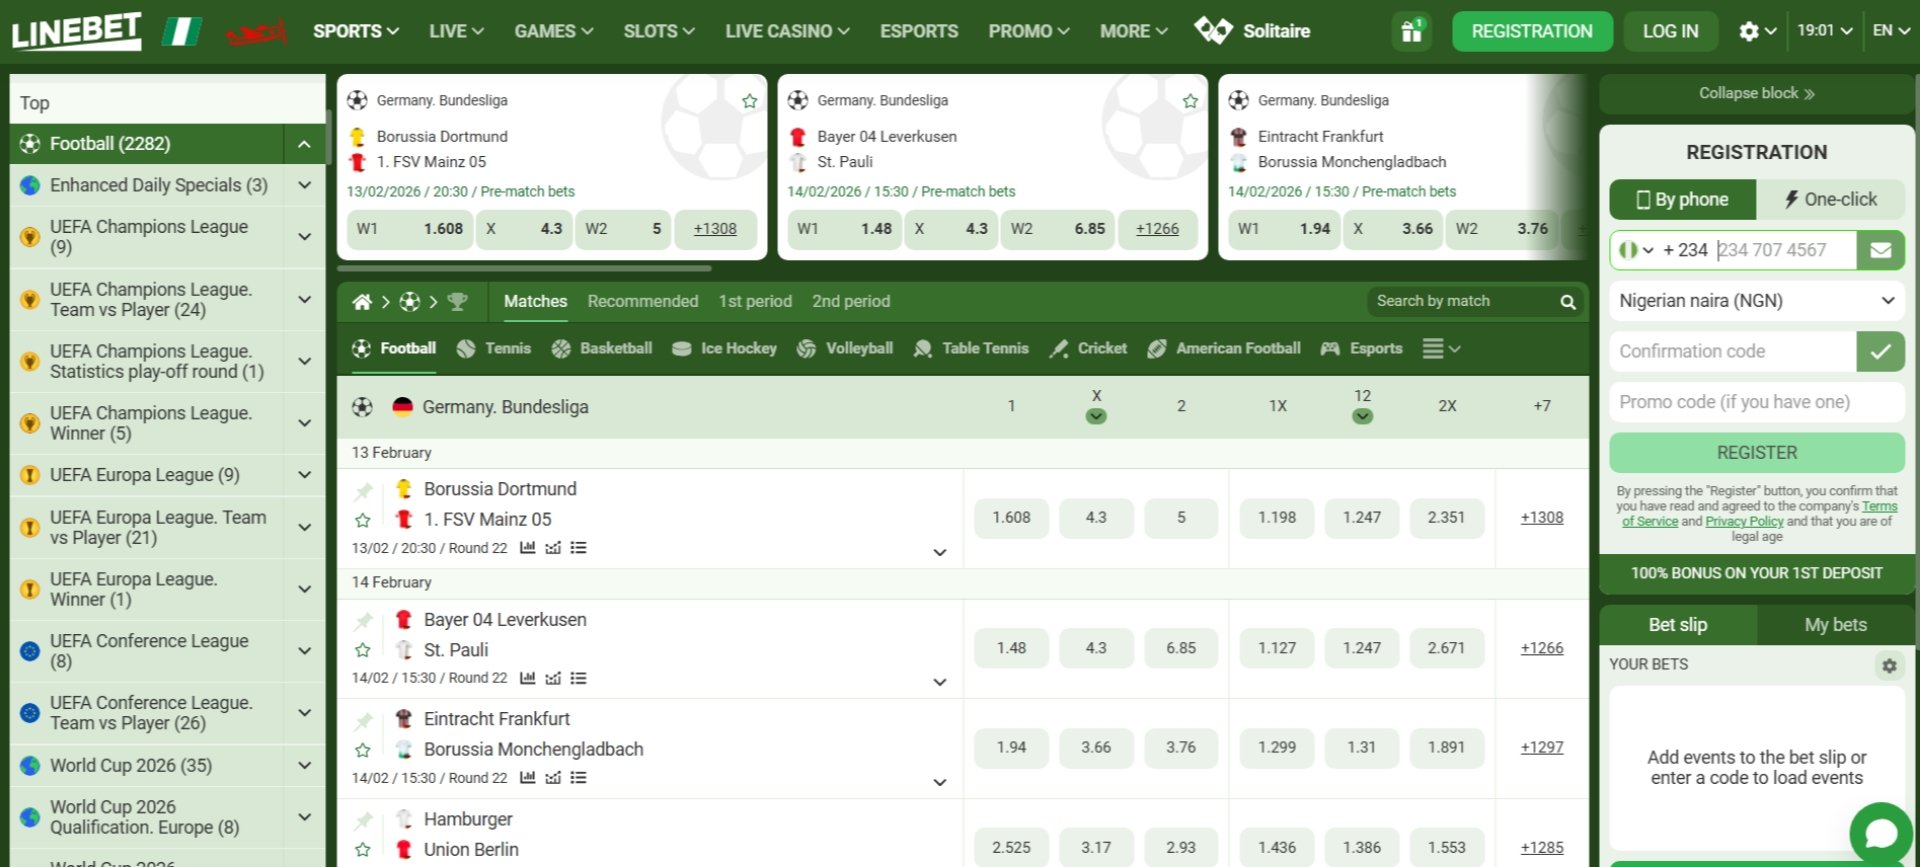
Task: Expand World Cup 2026 (35)
Action: coord(304,766)
